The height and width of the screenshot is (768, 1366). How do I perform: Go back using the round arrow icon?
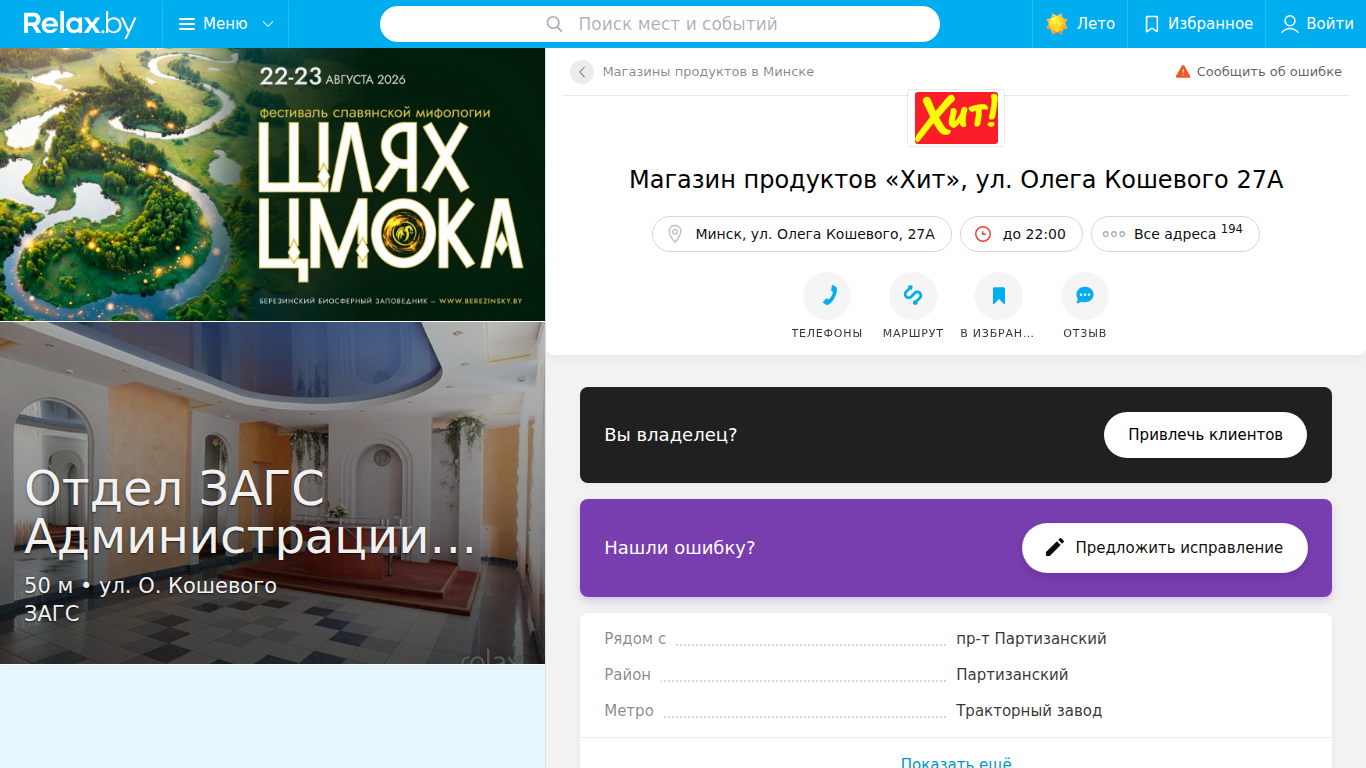pyautogui.click(x=582, y=72)
